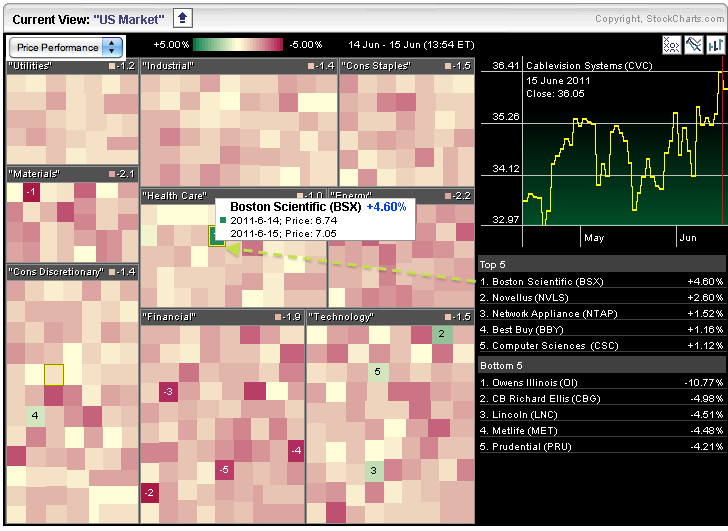Screen dimensions: 728x531
Task: Select the line chart with averages icon
Action: click(x=694, y=45)
